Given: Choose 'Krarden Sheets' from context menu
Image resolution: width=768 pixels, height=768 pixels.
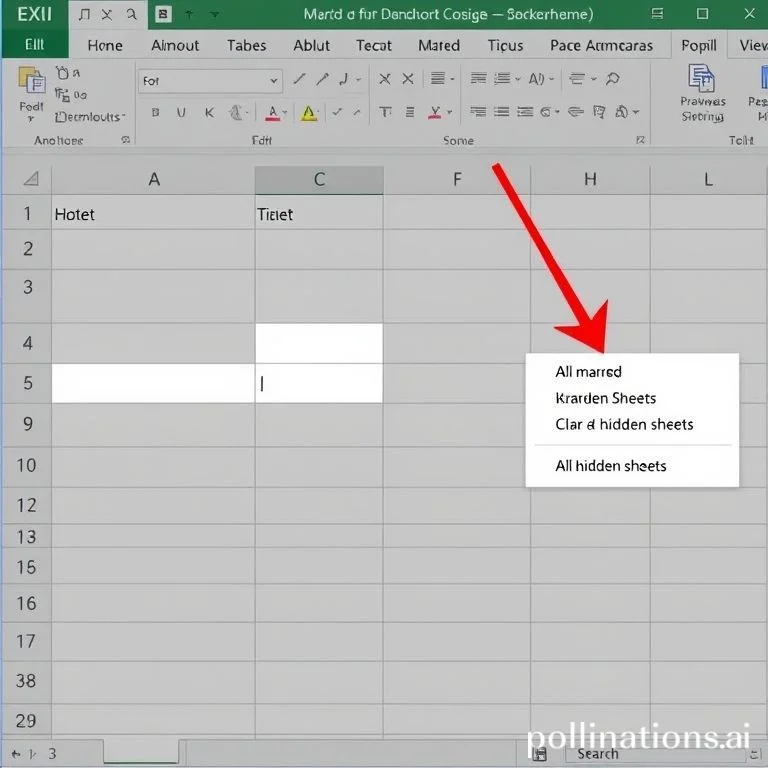Looking at the screenshot, I should tap(605, 398).
